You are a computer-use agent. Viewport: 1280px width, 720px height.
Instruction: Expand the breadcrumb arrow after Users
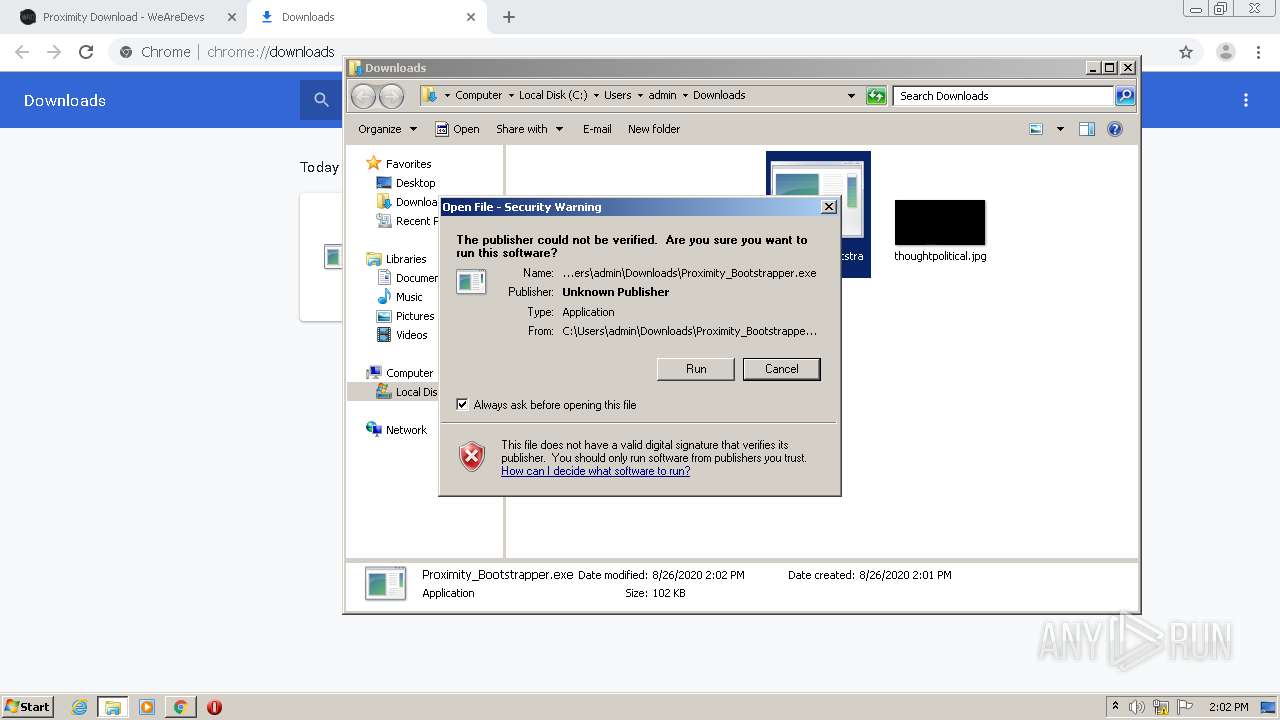(640, 96)
